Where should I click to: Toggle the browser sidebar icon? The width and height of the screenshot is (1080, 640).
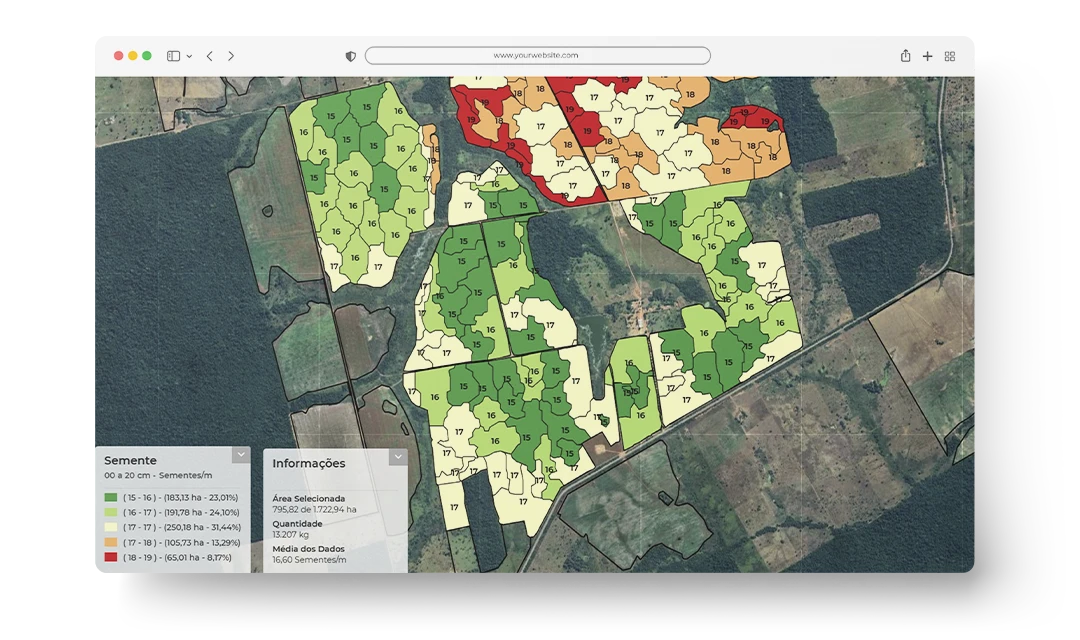[173, 56]
